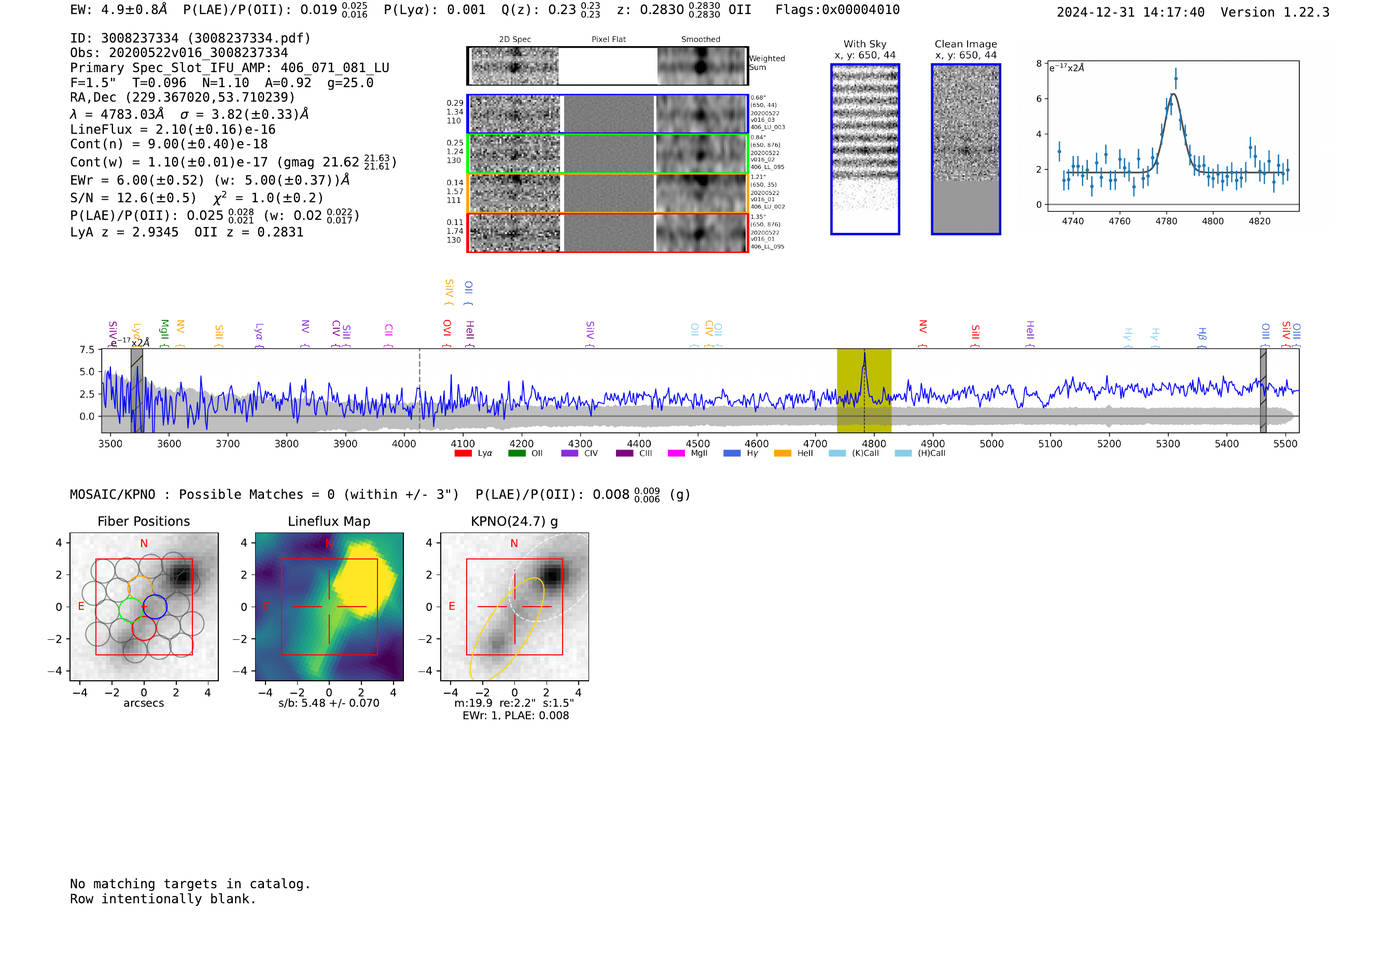The image size is (1400, 953).
Task: Click the KPNO(24.7) g image
Action: tap(514, 607)
